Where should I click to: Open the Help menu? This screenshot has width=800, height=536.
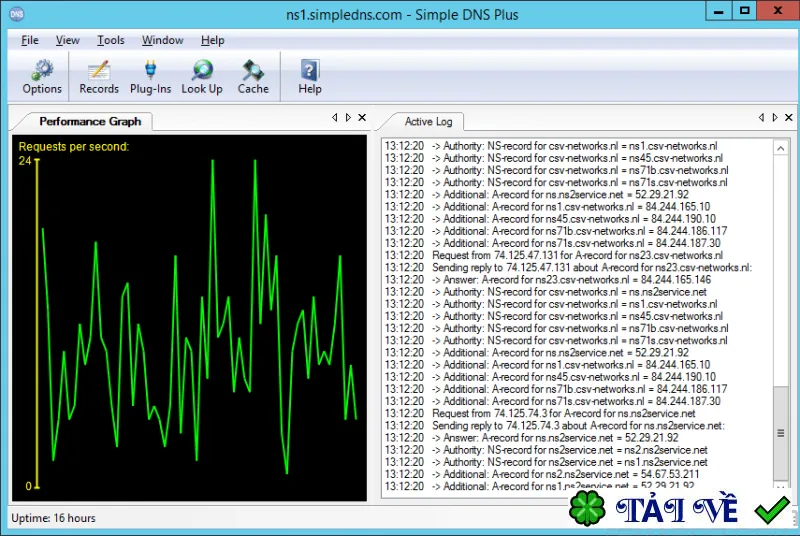(x=212, y=40)
